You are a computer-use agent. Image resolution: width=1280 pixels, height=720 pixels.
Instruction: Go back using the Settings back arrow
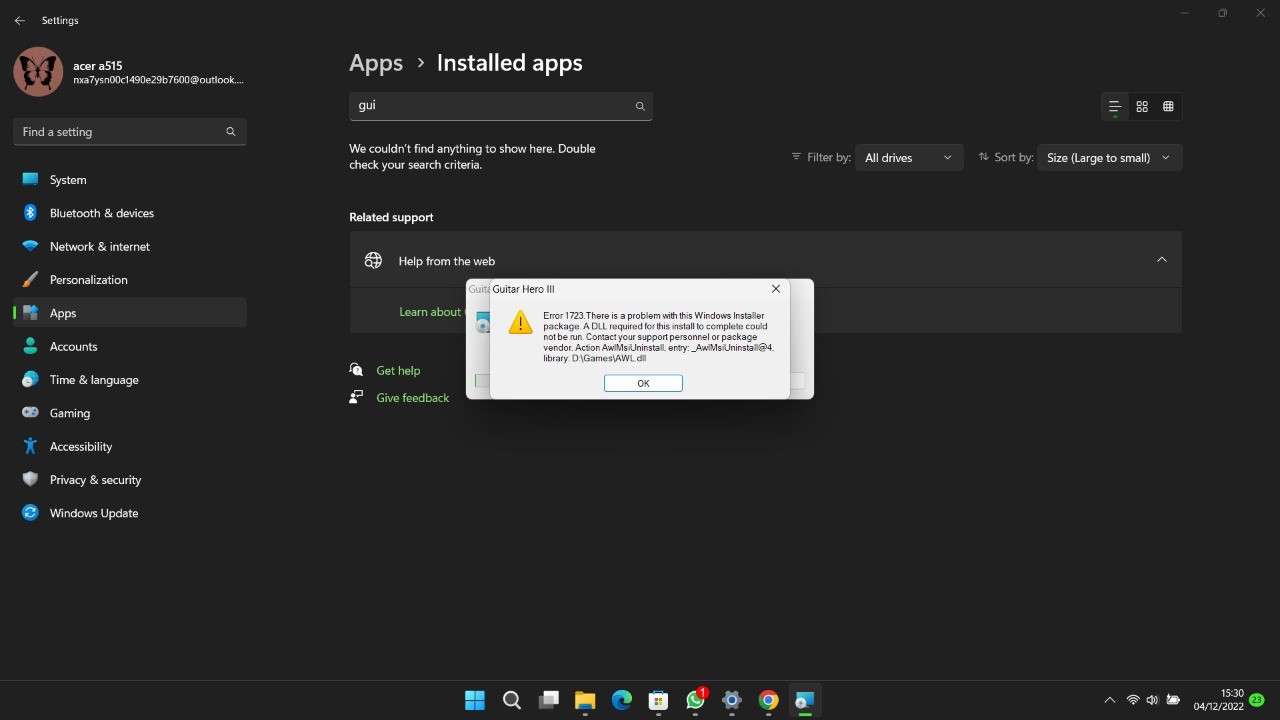(19, 20)
